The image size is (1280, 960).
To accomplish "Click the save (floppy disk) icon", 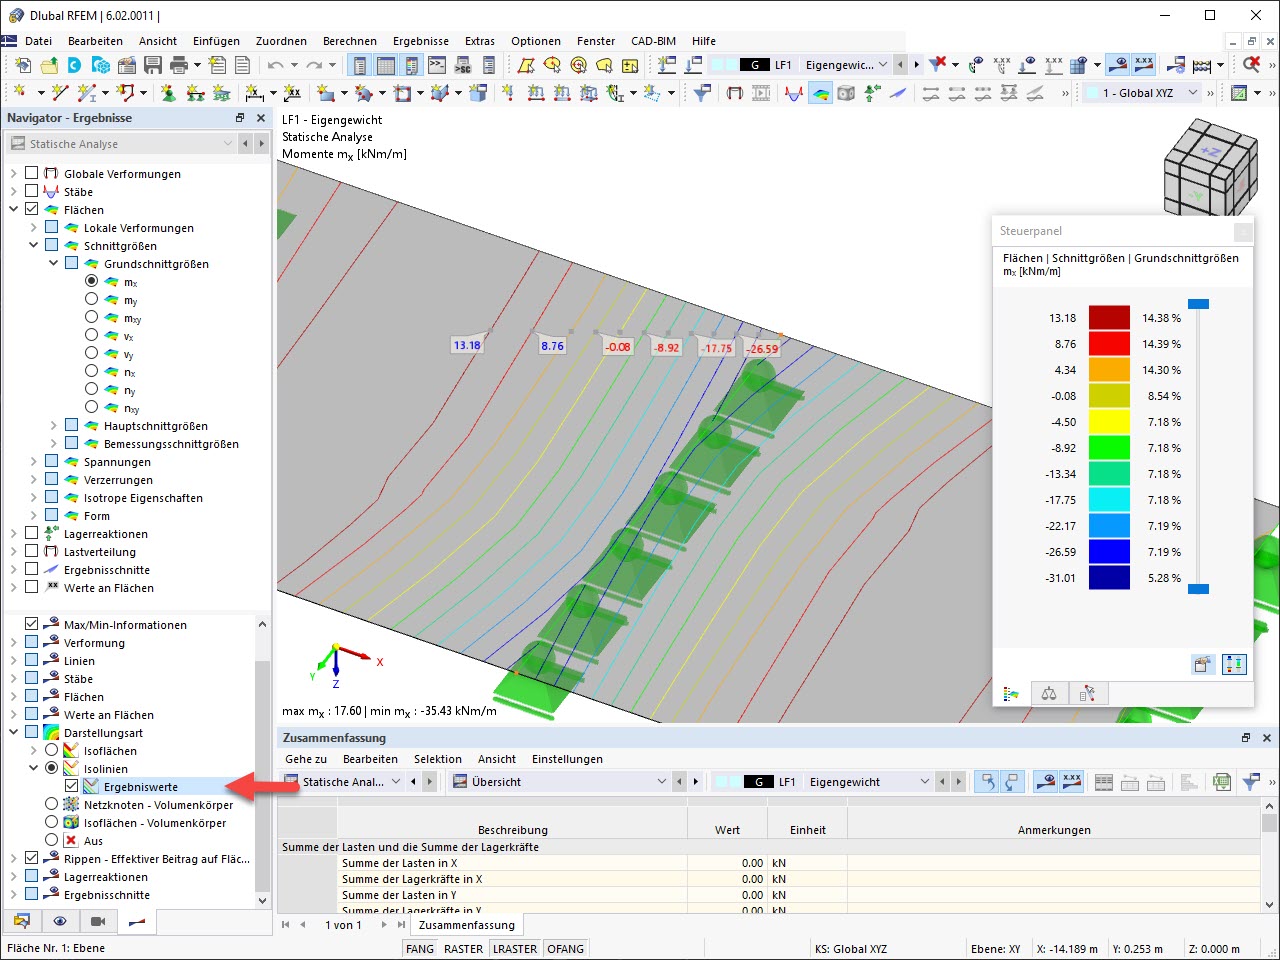I will [153, 66].
